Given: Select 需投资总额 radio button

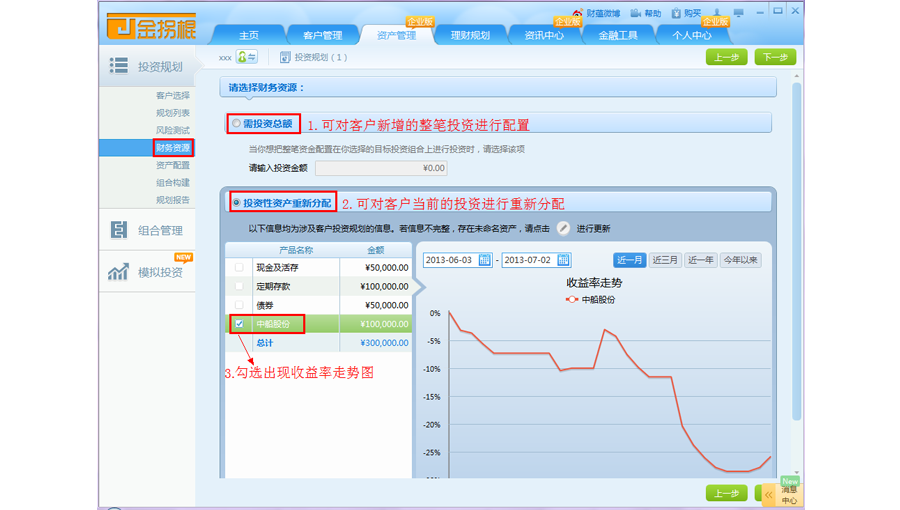Looking at the screenshot, I should click(237, 124).
